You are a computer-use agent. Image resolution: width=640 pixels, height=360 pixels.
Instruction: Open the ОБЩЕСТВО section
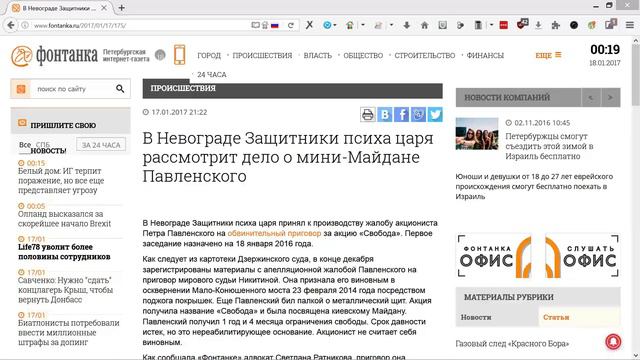tap(363, 56)
